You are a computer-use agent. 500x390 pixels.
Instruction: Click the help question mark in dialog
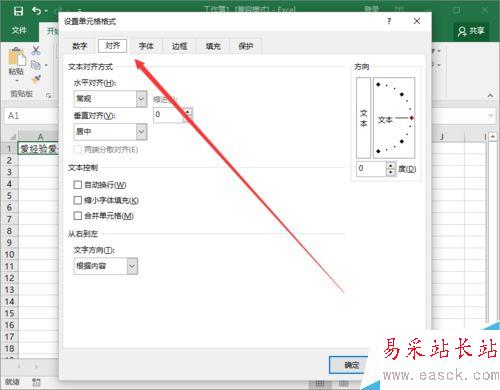tap(389, 21)
